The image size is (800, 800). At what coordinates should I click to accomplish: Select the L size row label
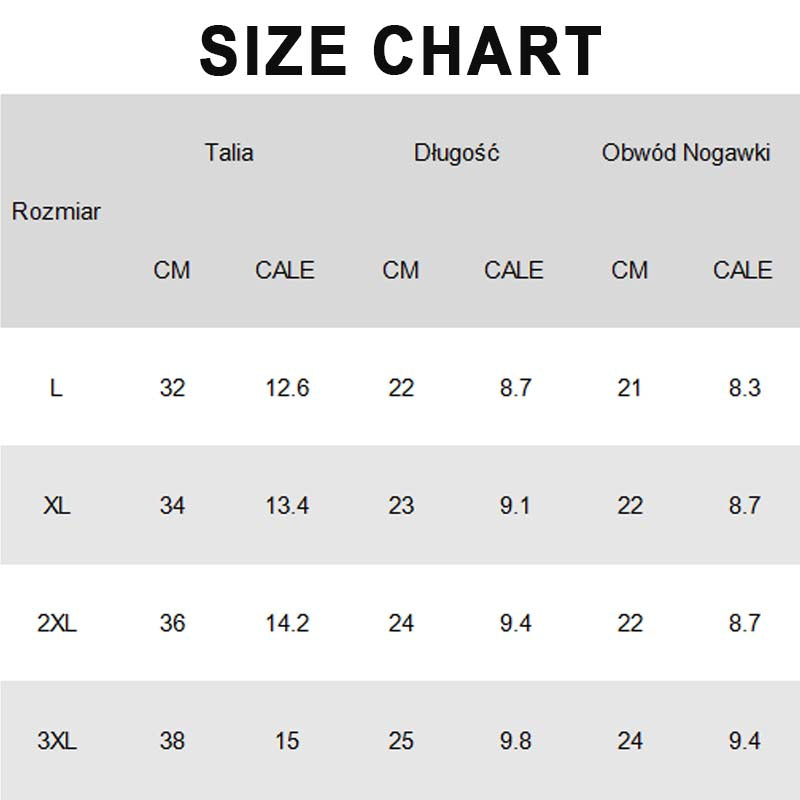(x=56, y=388)
